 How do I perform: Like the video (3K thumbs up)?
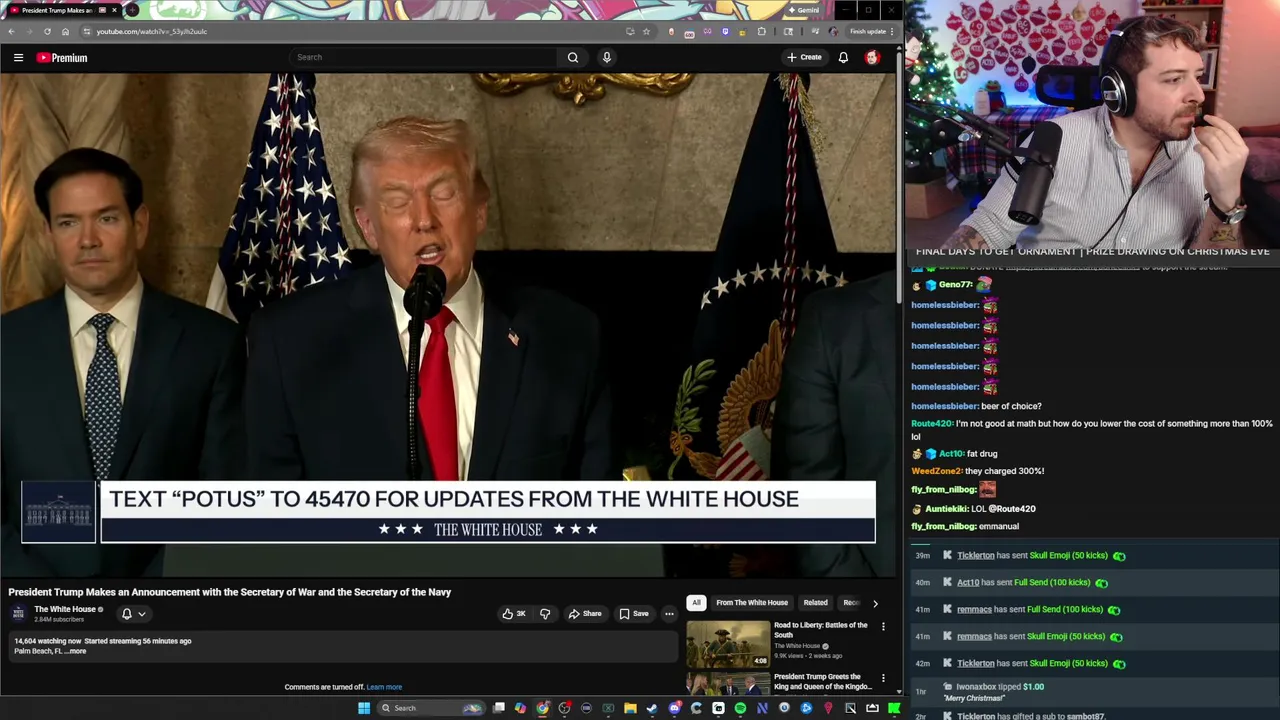(514, 614)
